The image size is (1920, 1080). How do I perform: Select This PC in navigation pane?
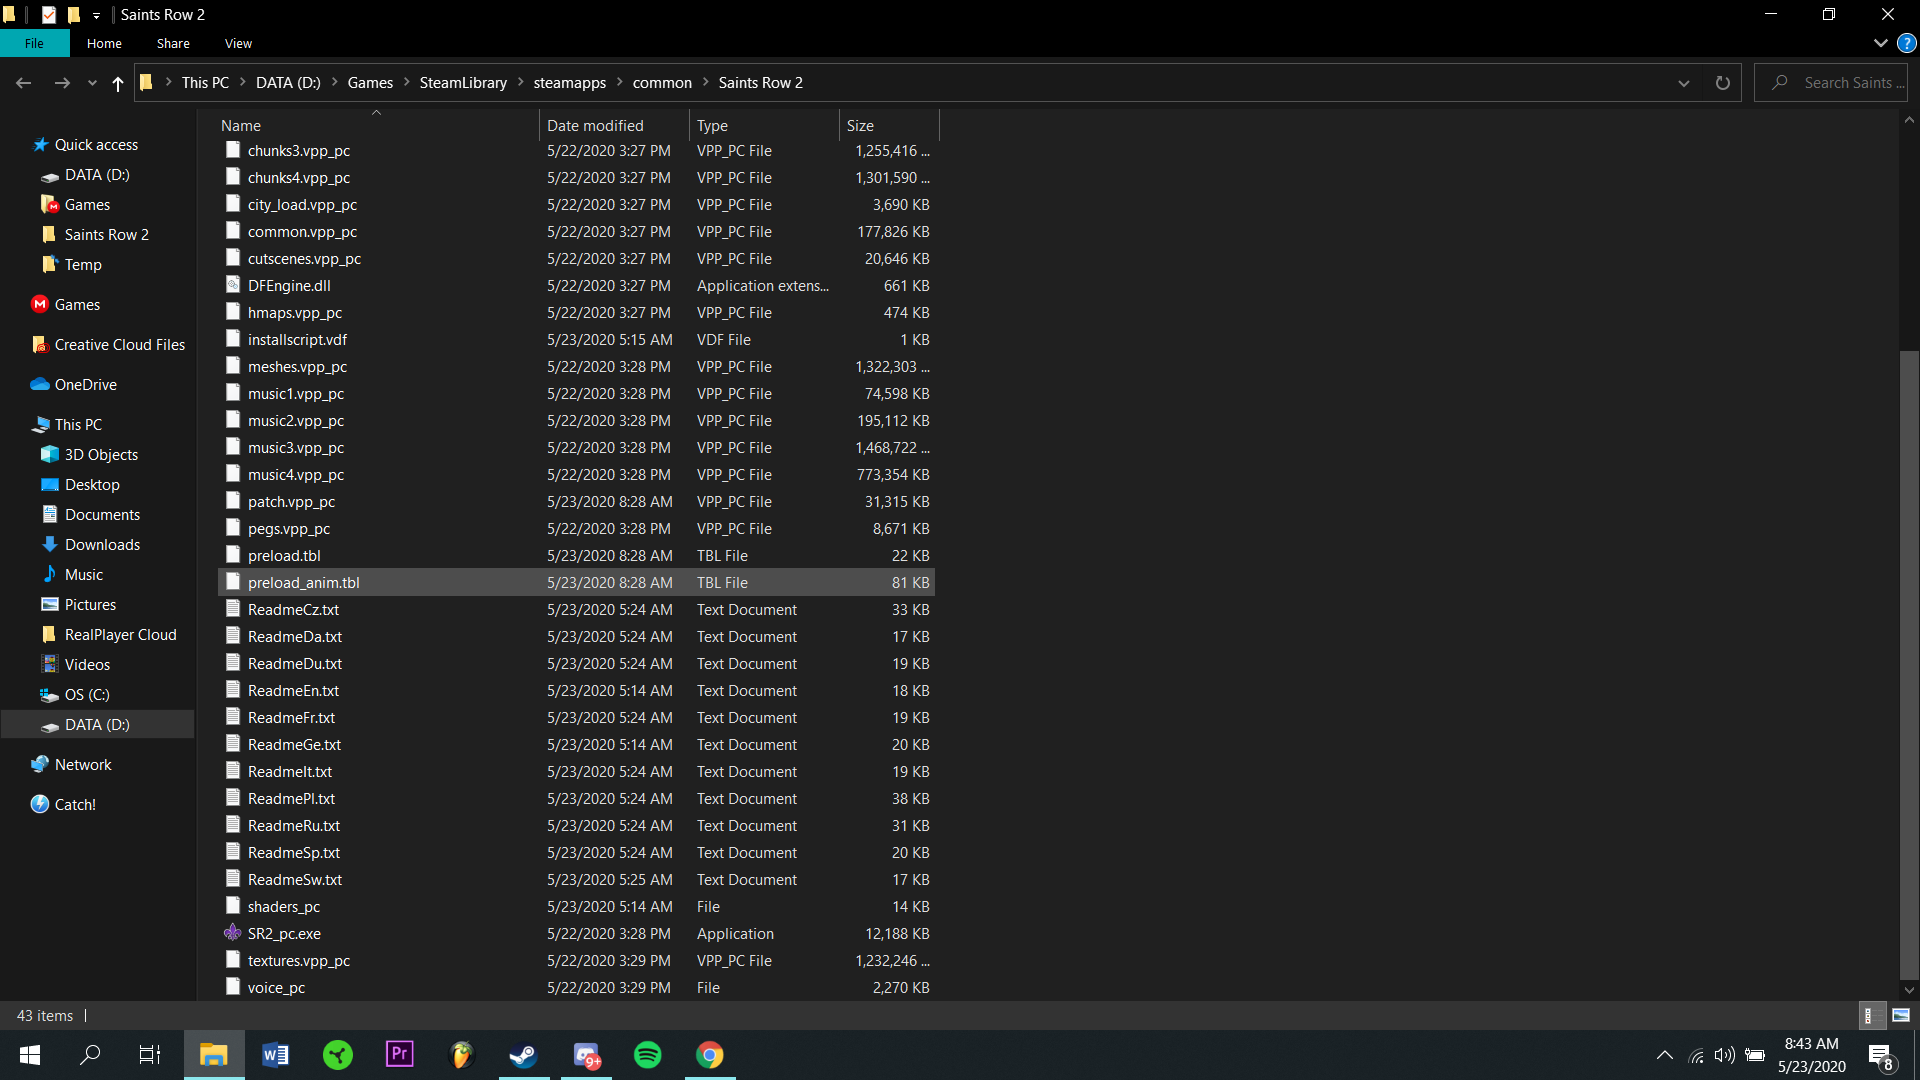click(78, 425)
